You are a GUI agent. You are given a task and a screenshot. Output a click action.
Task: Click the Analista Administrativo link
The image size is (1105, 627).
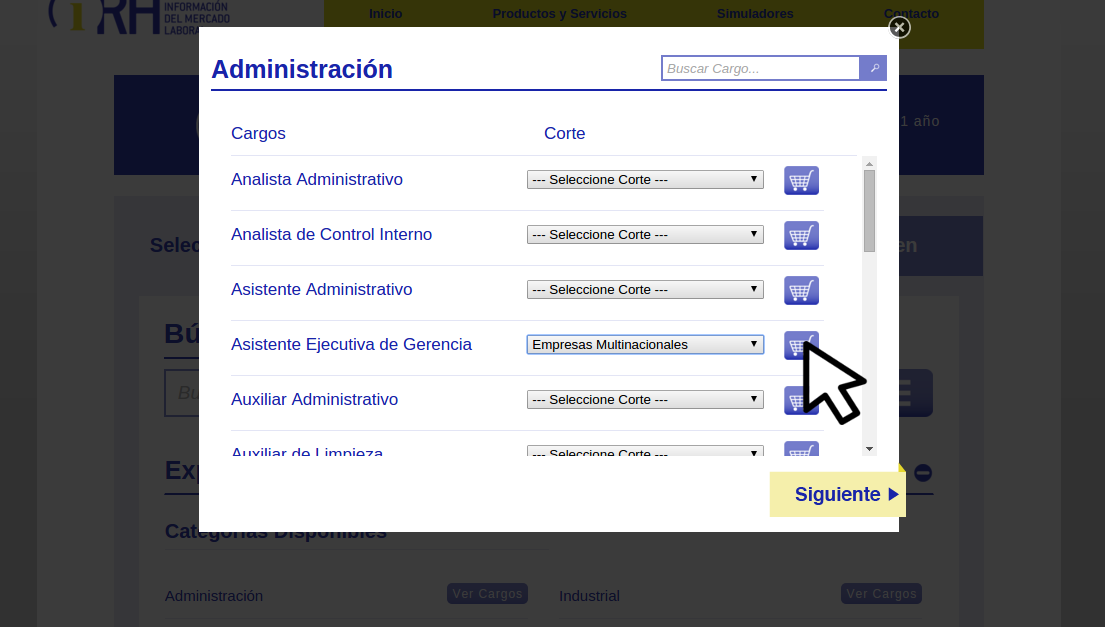pos(317,180)
